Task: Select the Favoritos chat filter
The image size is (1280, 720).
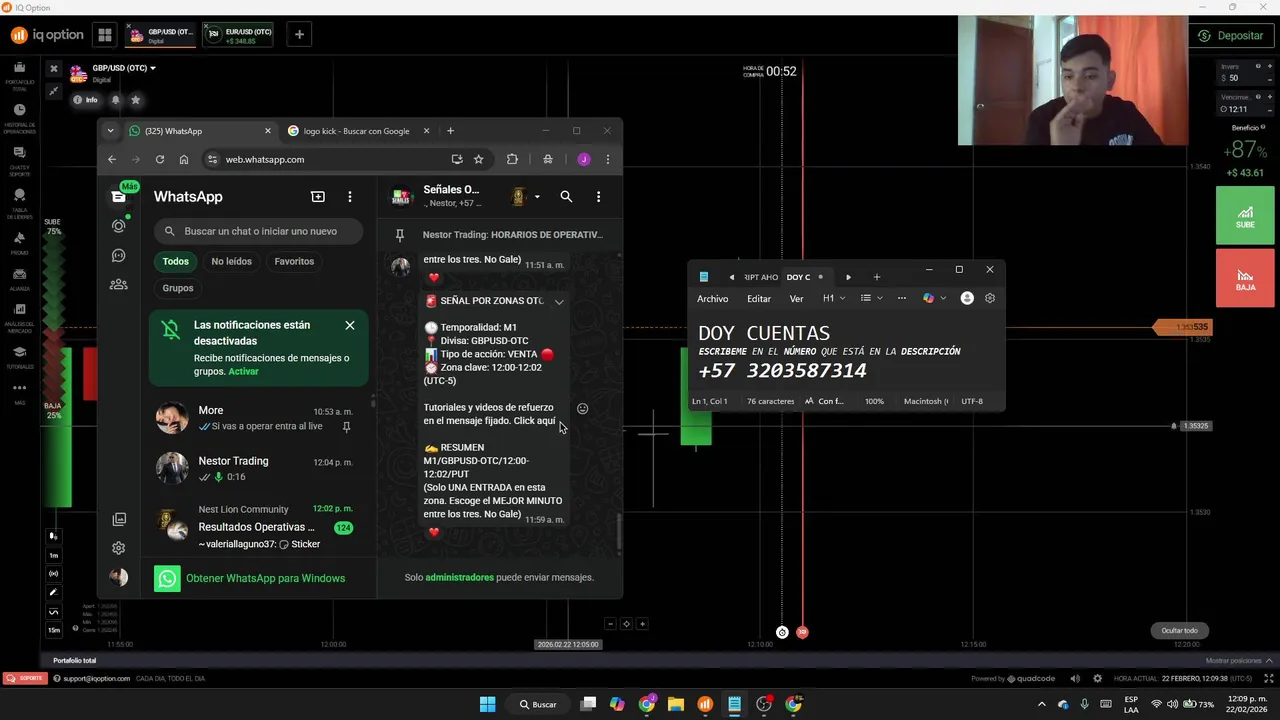Action: coord(294,261)
